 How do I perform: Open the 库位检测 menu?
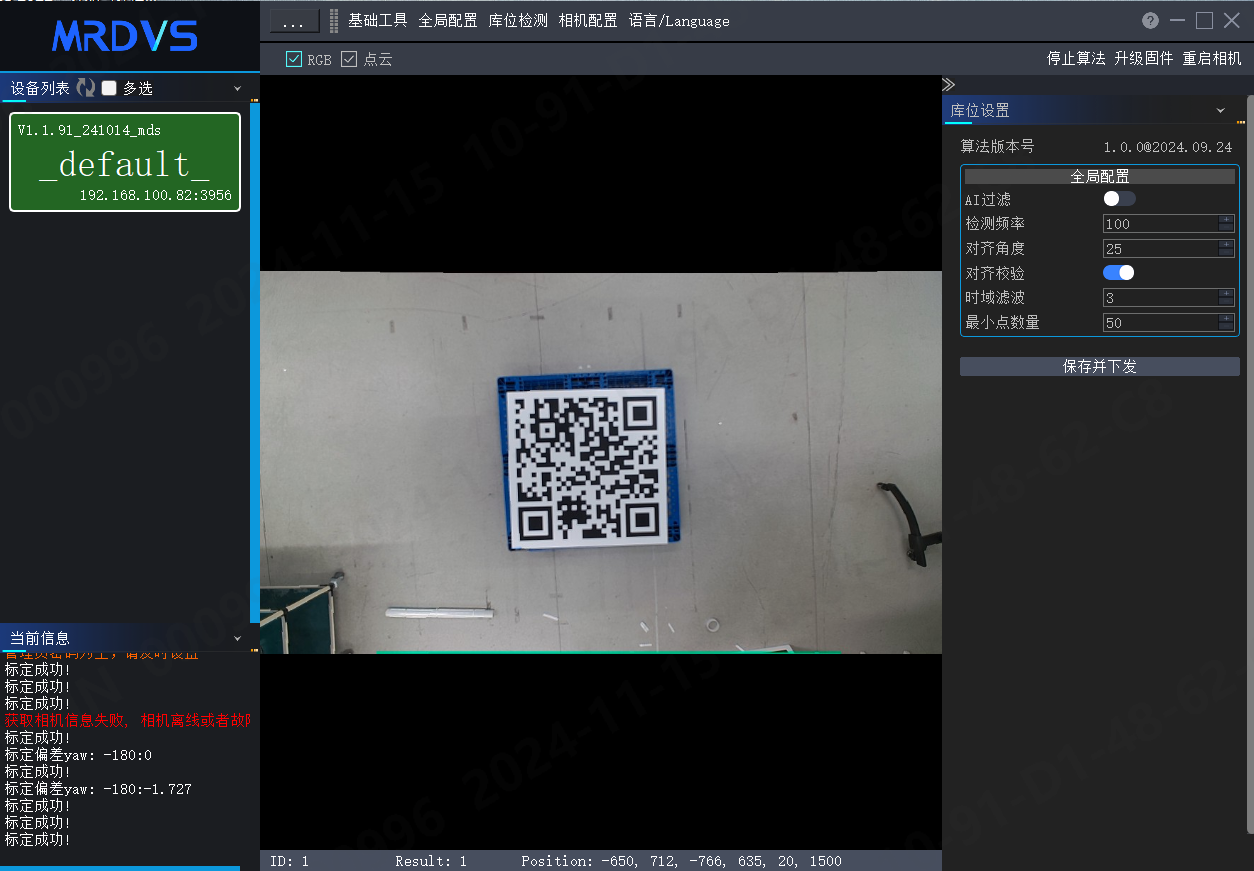518,21
